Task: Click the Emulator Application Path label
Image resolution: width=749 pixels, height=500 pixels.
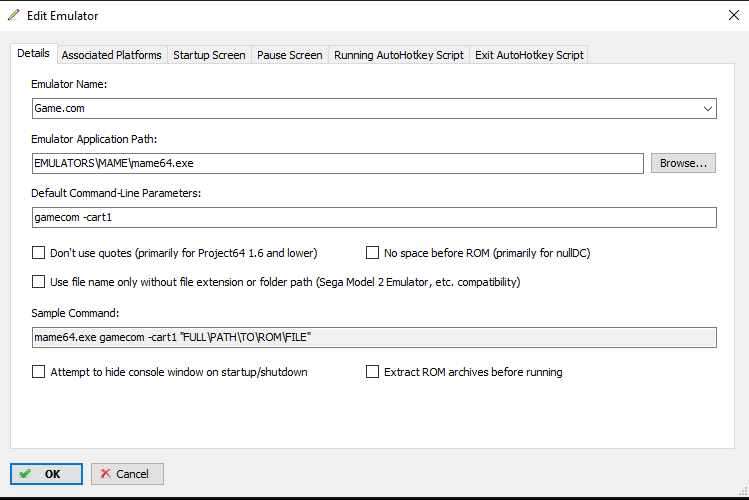Action: 94,139
